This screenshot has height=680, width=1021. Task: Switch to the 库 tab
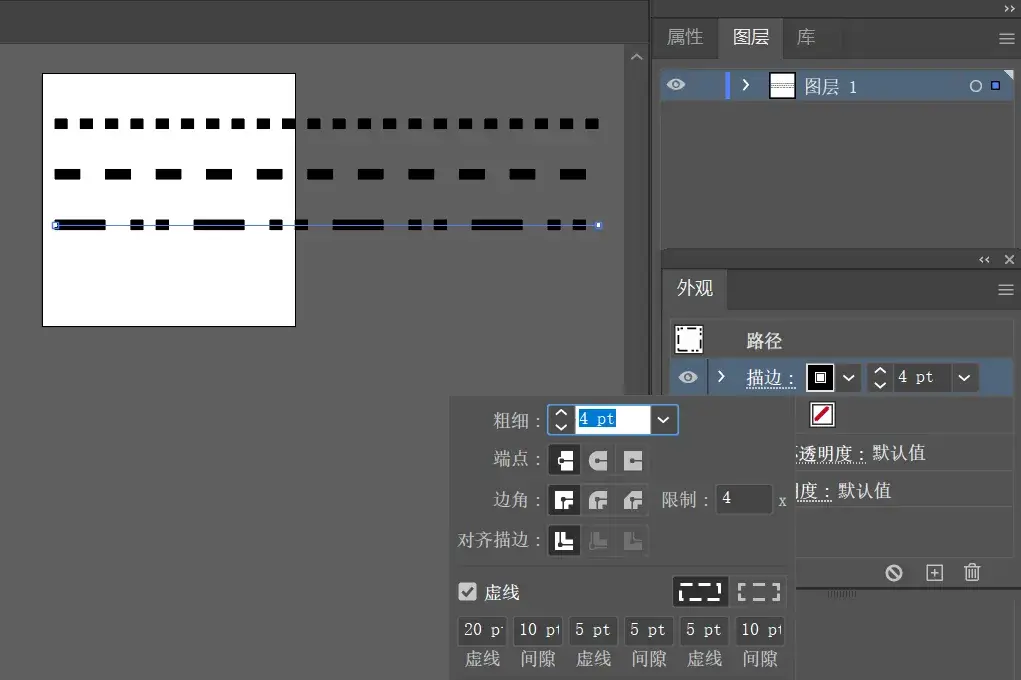click(x=806, y=37)
